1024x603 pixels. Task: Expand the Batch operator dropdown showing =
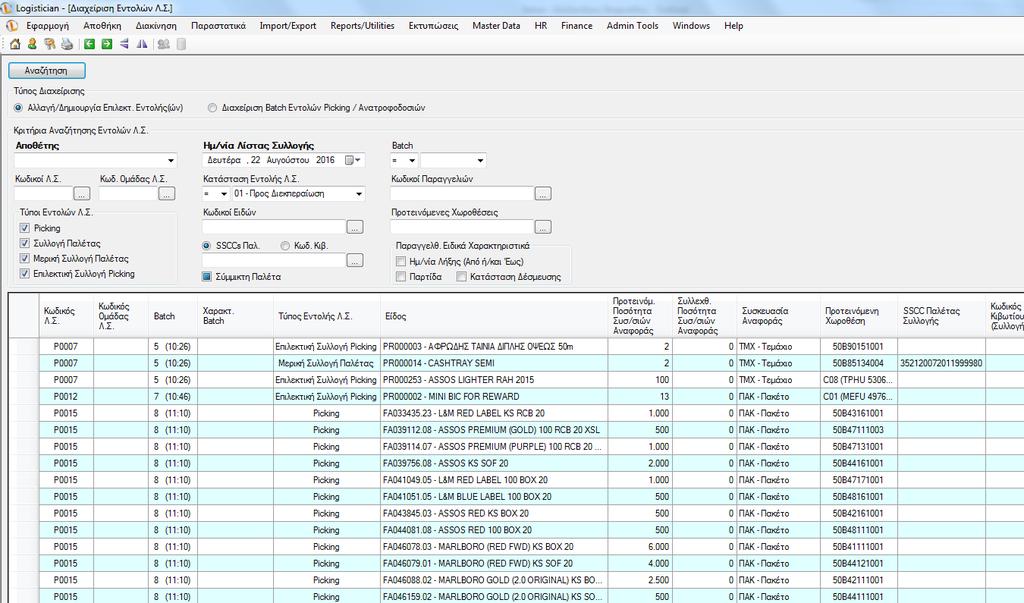pyautogui.click(x=411, y=160)
